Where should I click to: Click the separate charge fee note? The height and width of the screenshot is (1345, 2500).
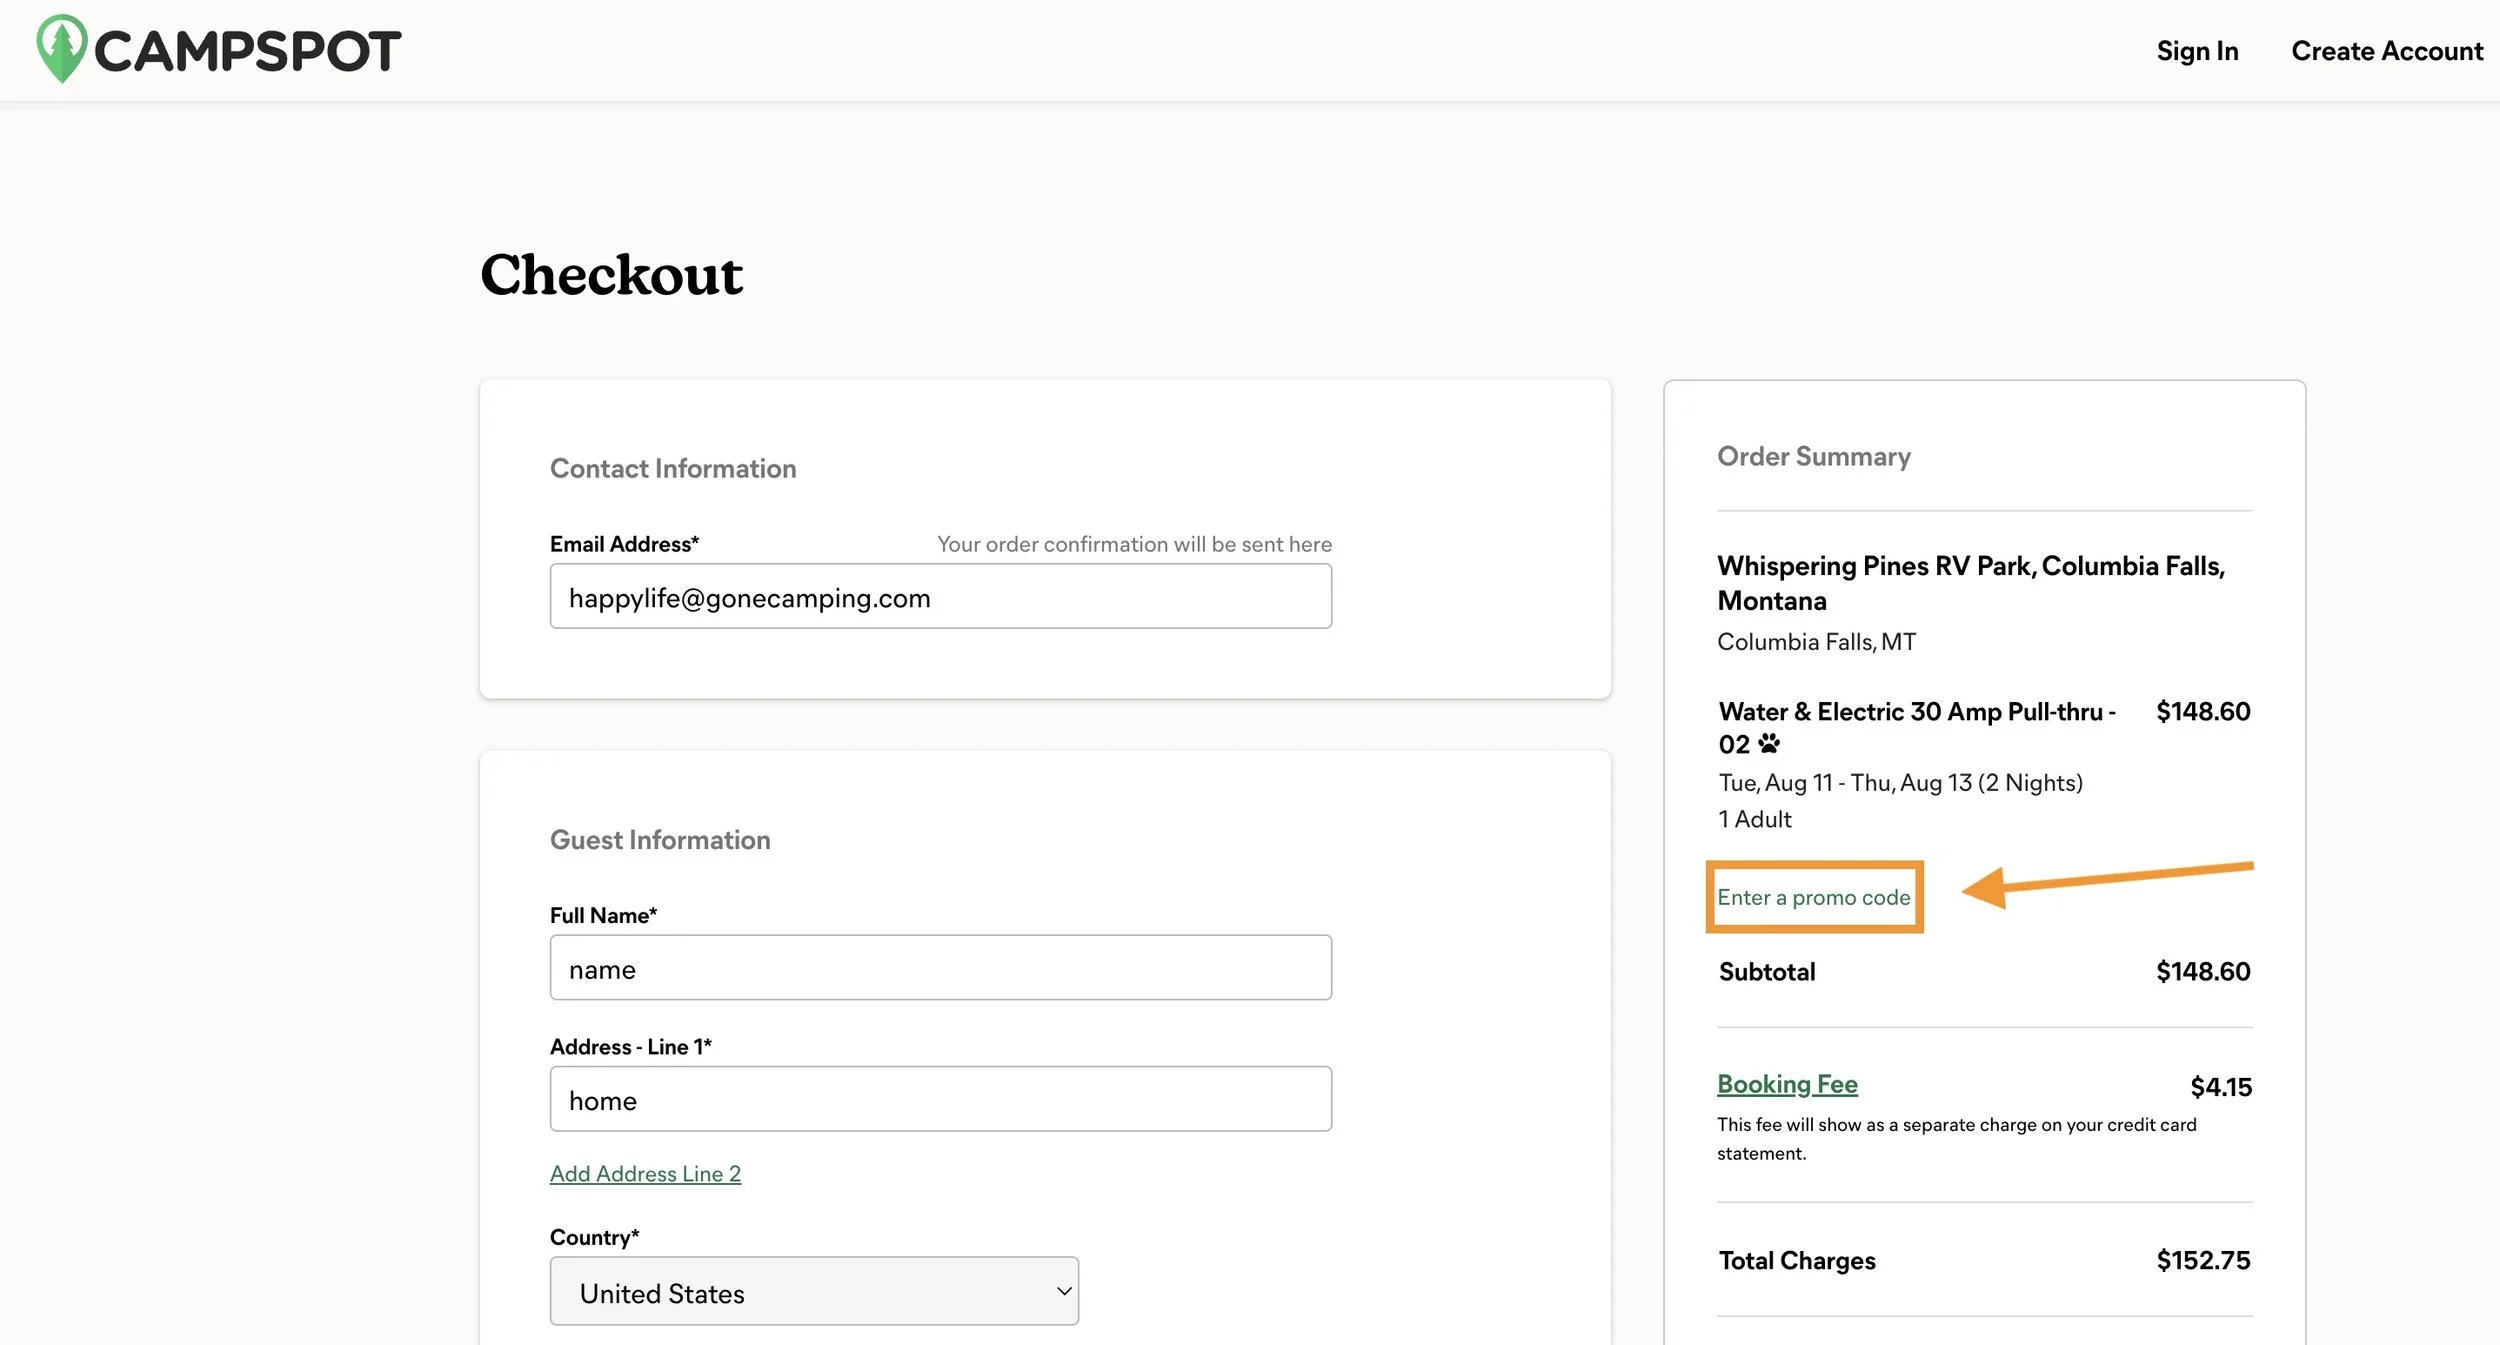click(1957, 1138)
